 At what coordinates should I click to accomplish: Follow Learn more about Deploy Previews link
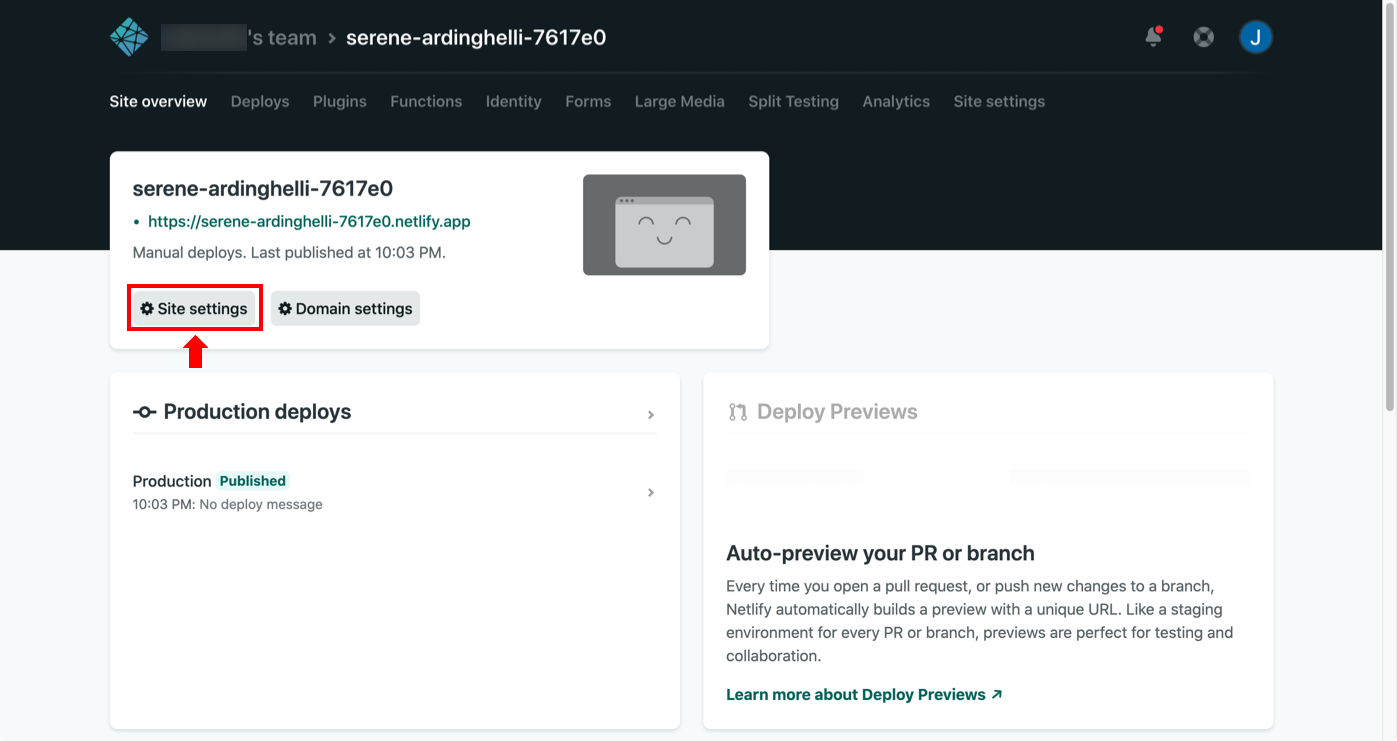click(x=864, y=694)
